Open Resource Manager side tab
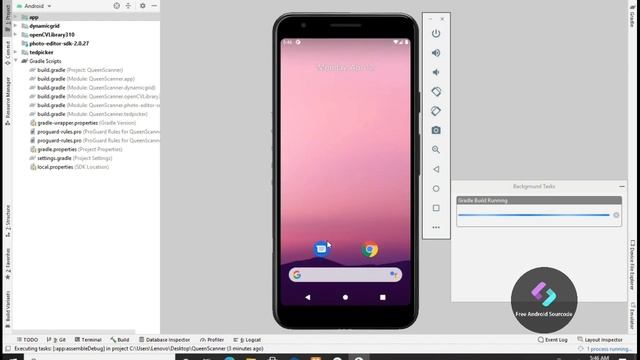Viewport: 640px width, 360px height. point(8,101)
